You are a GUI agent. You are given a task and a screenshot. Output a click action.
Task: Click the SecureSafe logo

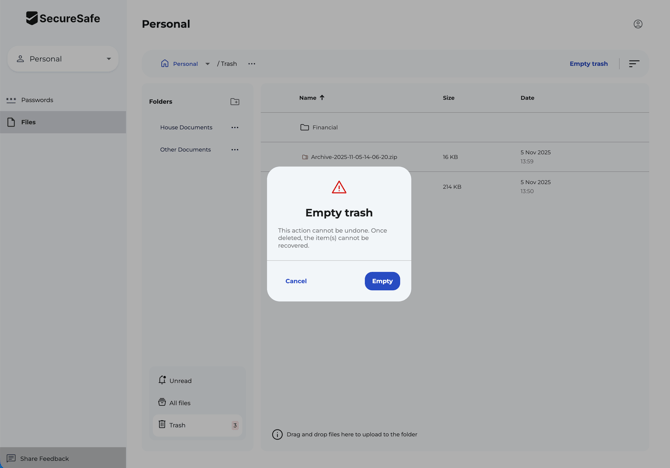63,18
